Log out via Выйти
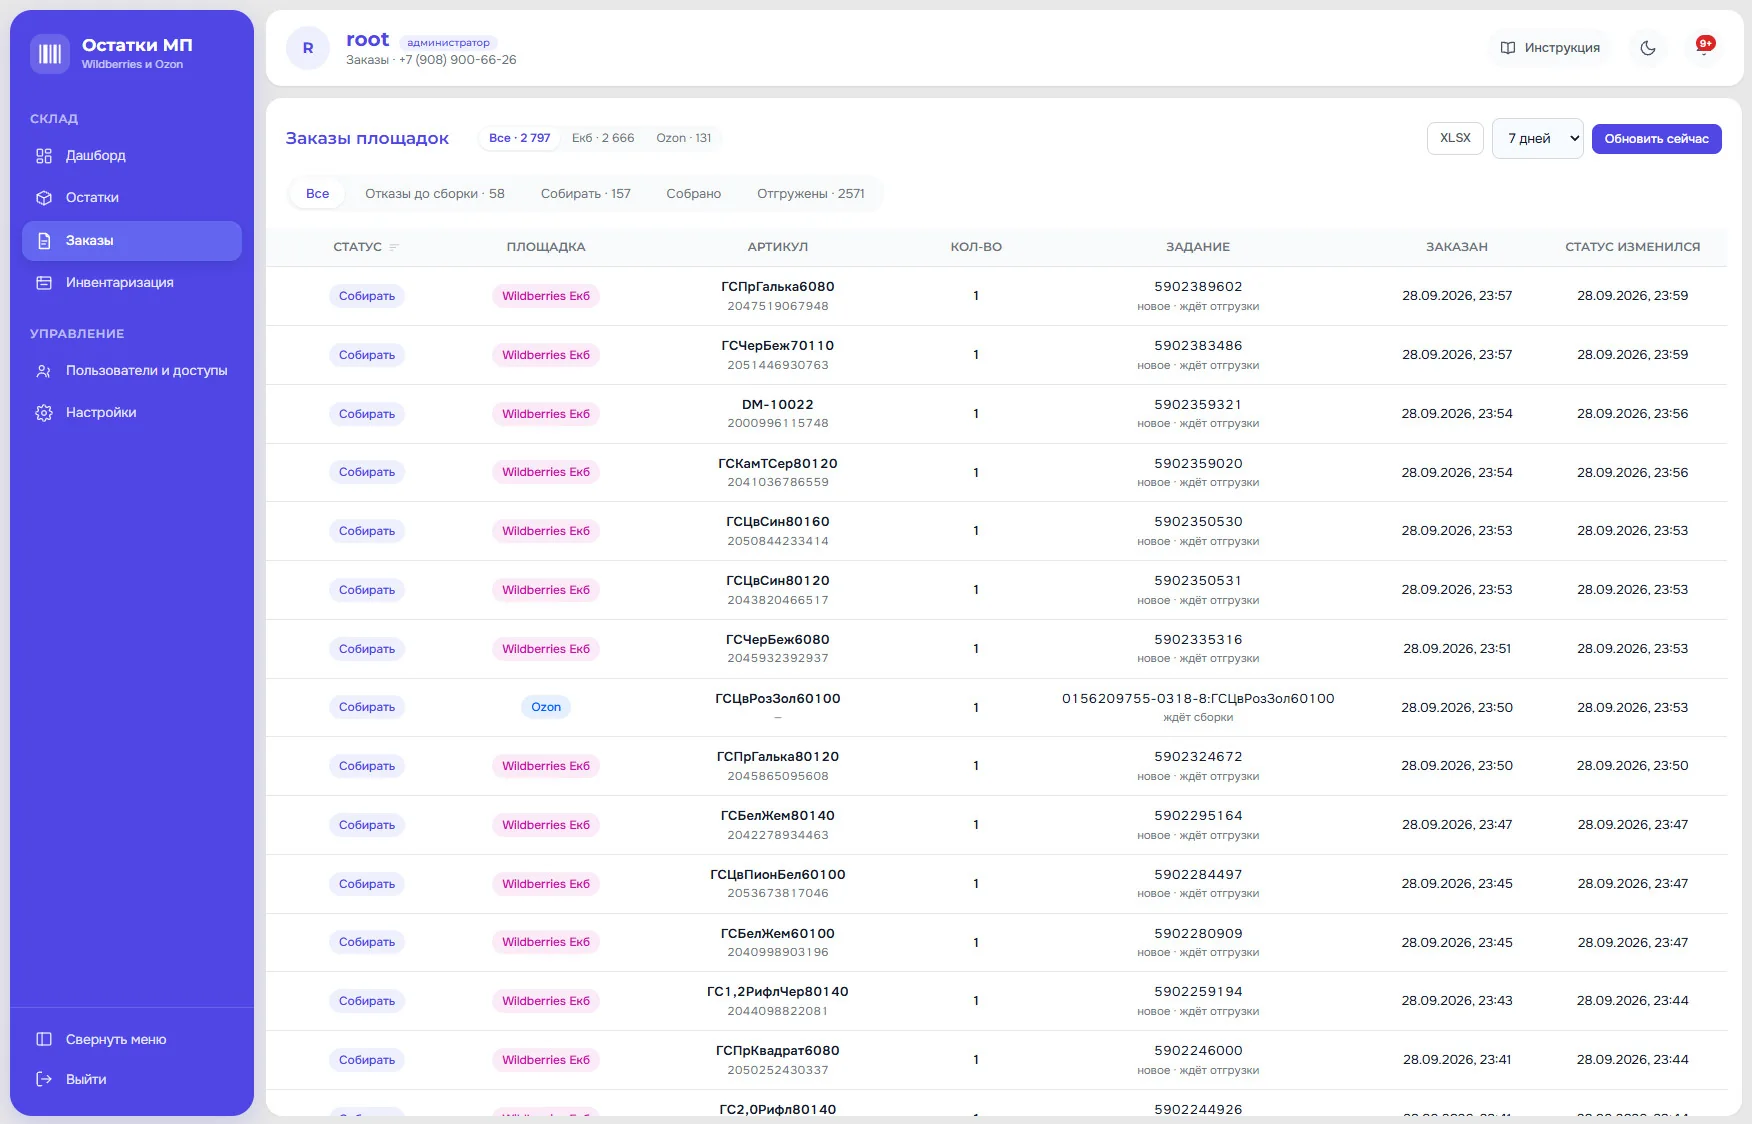1752x1124 pixels. pyautogui.click(x=132, y=1080)
